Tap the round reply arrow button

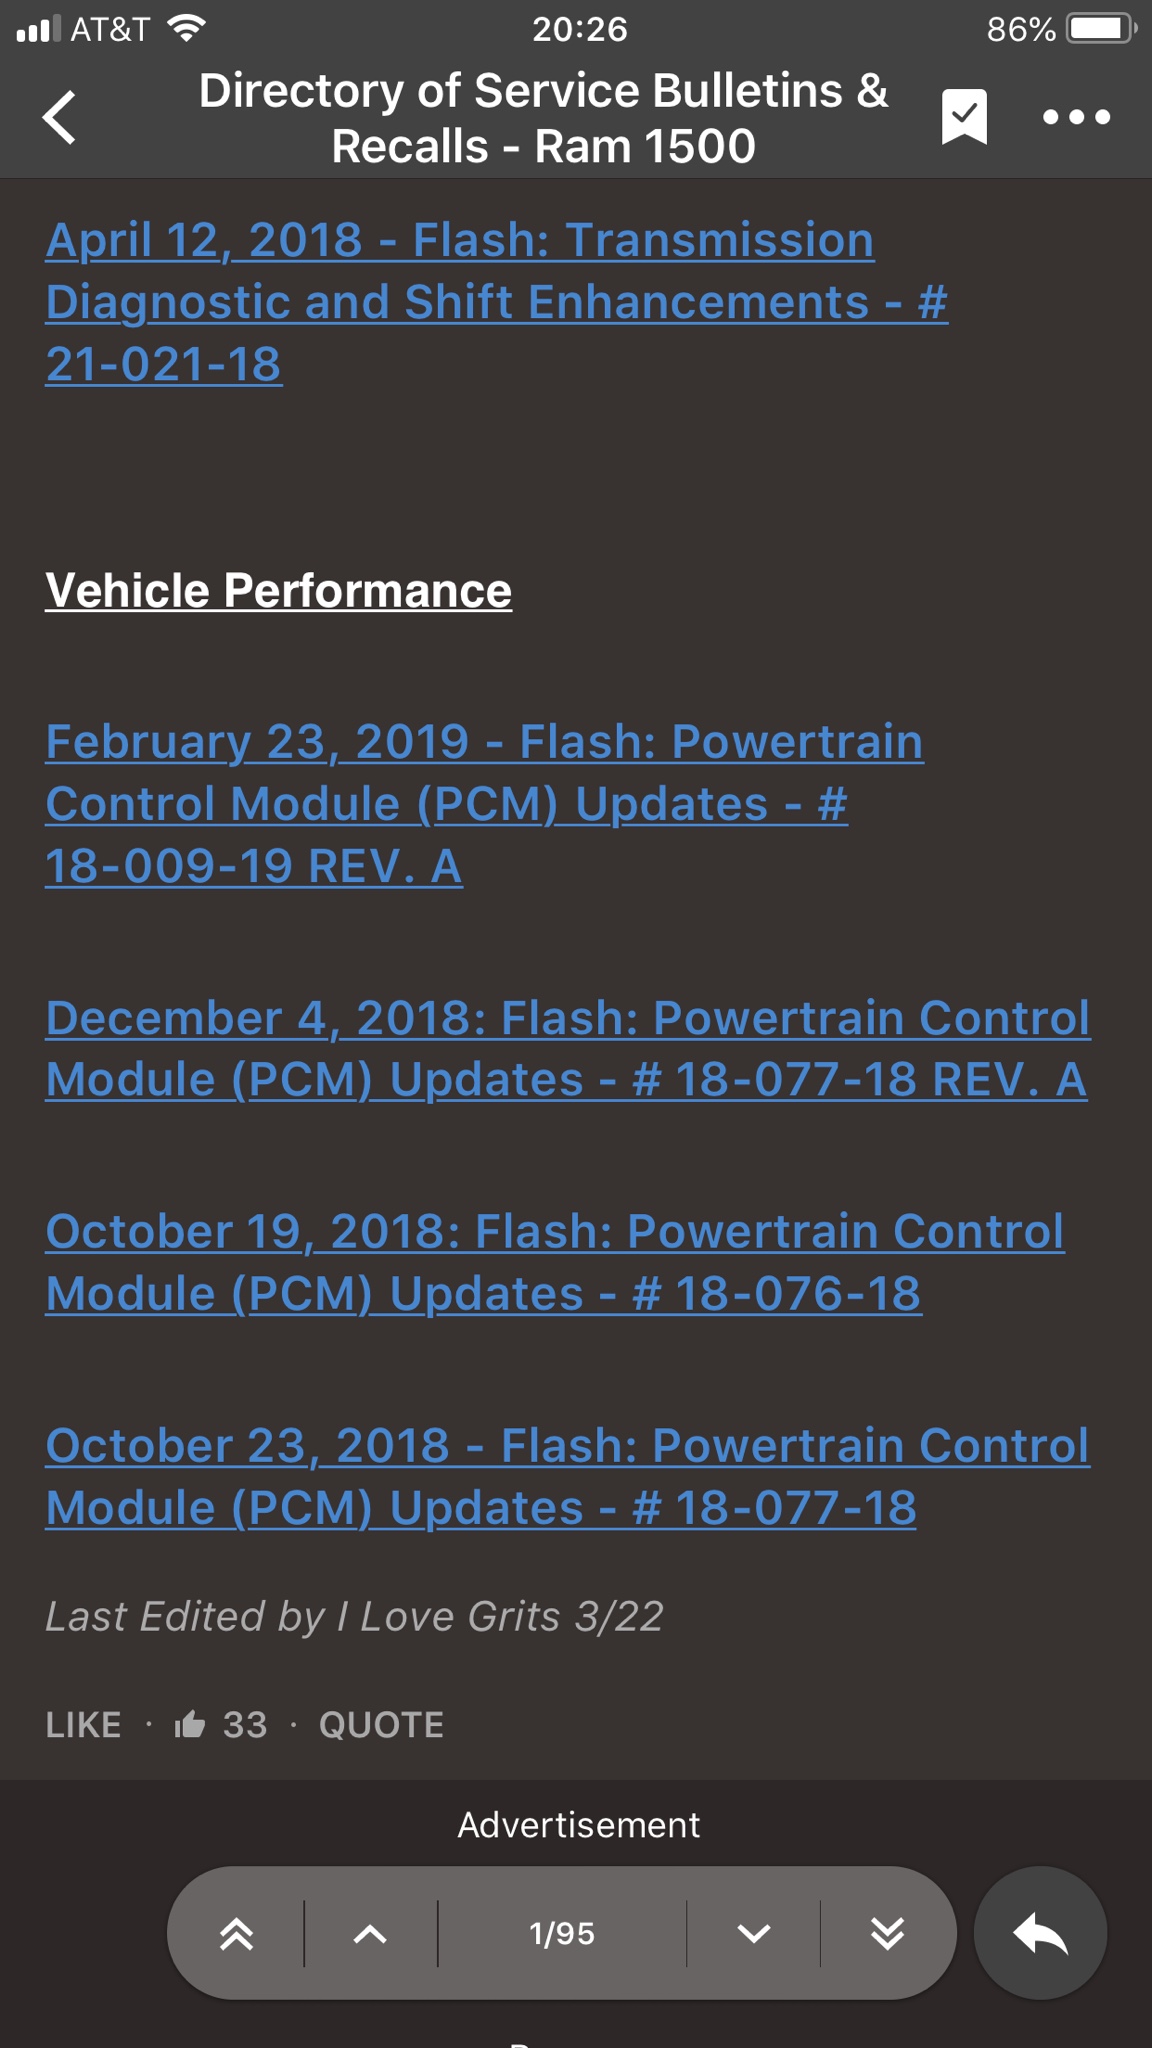1040,1933
